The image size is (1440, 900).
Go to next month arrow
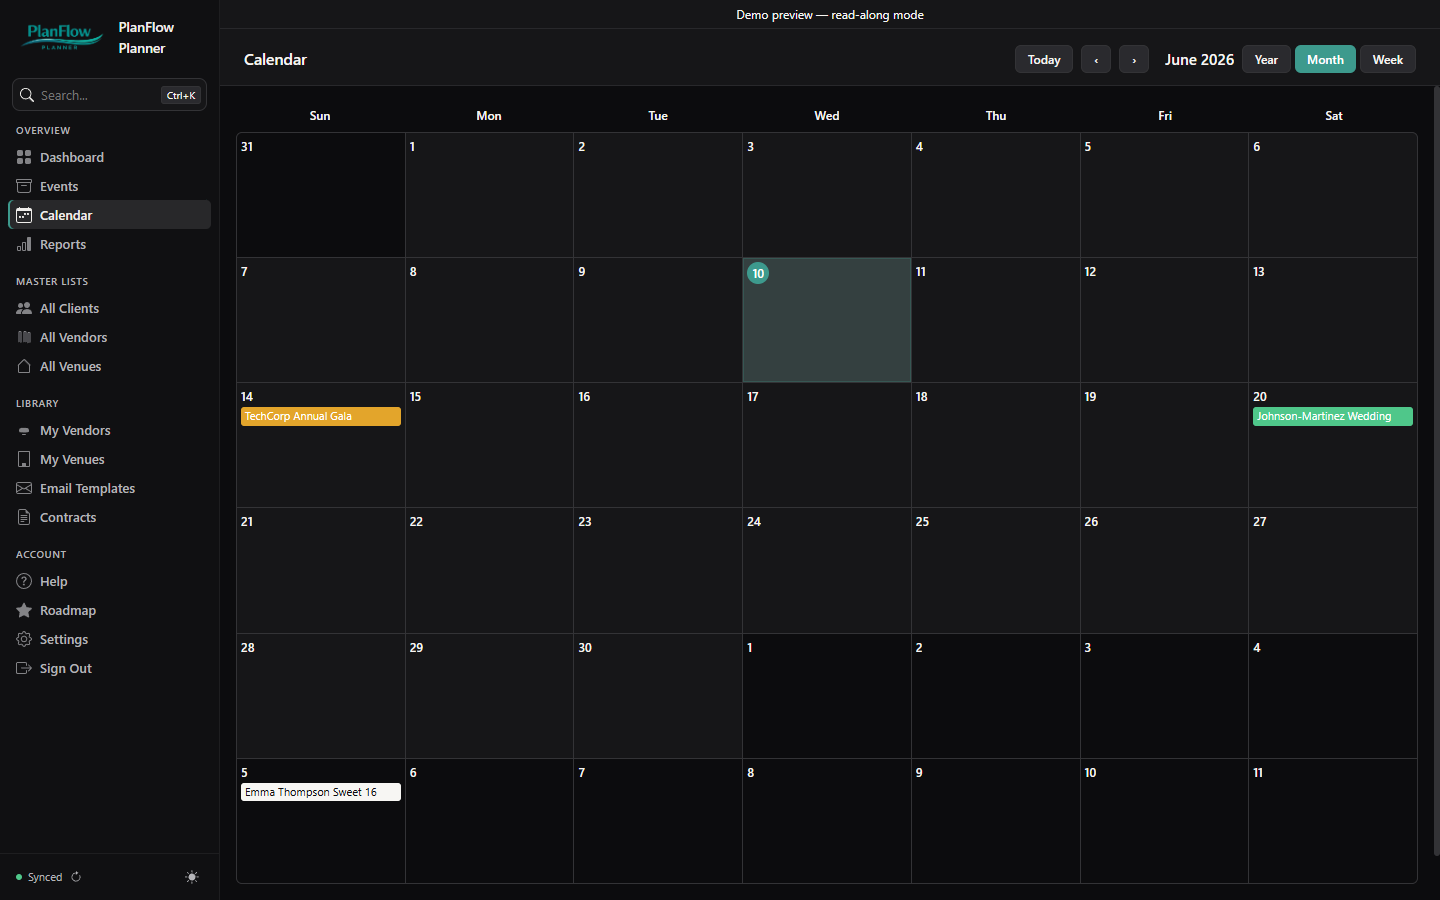coord(1134,59)
